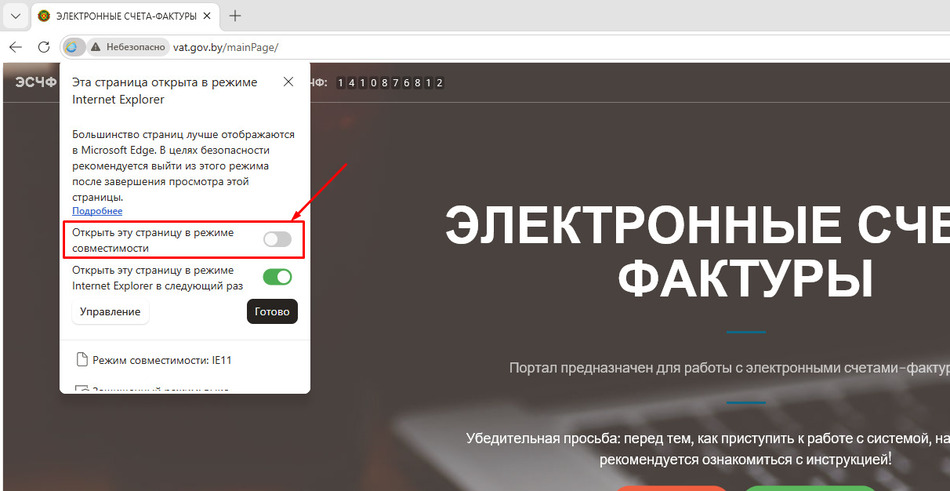
Task: Reload the page with refresh icon
Action: pyautogui.click(x=44, y=47)
